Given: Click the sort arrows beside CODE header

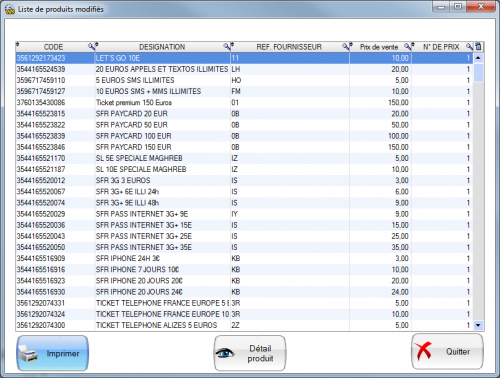Looking at the screenshot, I should point(18,45).
